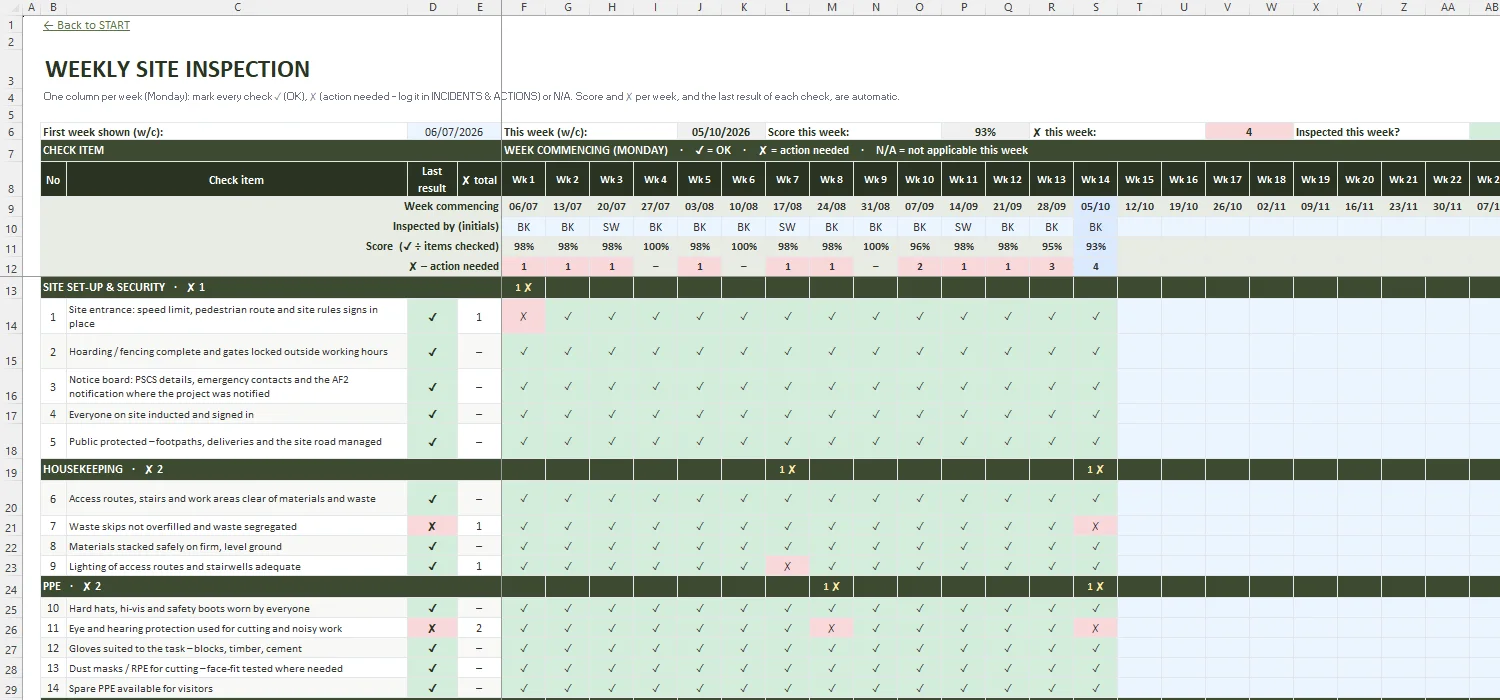The width and height of the screenshot is (1500, 700).
Task: Select the 'Check item' column header cell
Action: (237, 180)
